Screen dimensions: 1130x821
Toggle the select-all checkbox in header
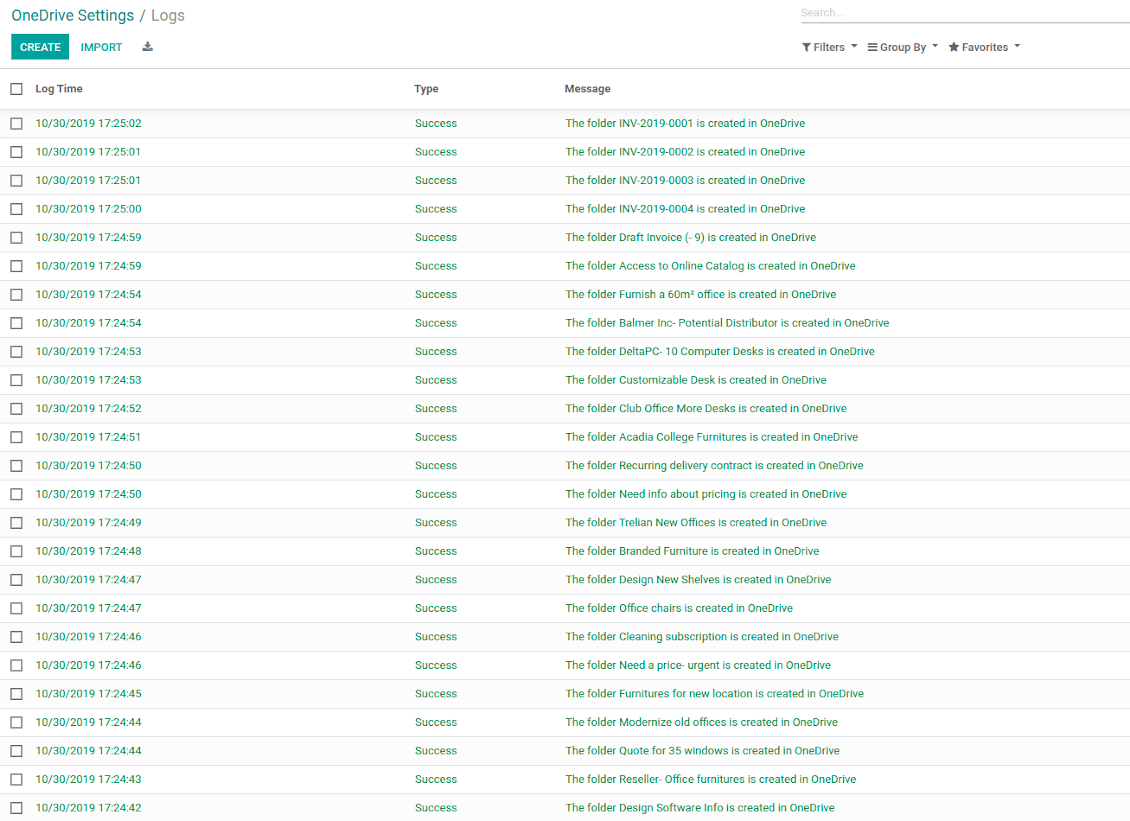(x=17, y=89)
